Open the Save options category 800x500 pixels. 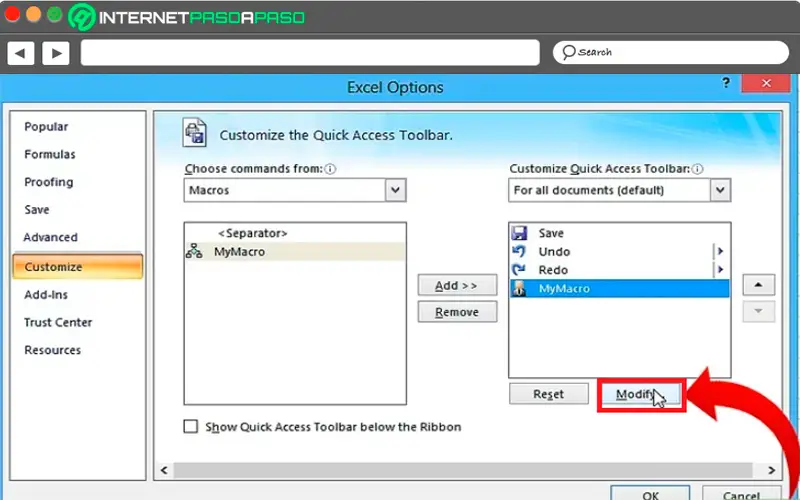tap(37, 210)
